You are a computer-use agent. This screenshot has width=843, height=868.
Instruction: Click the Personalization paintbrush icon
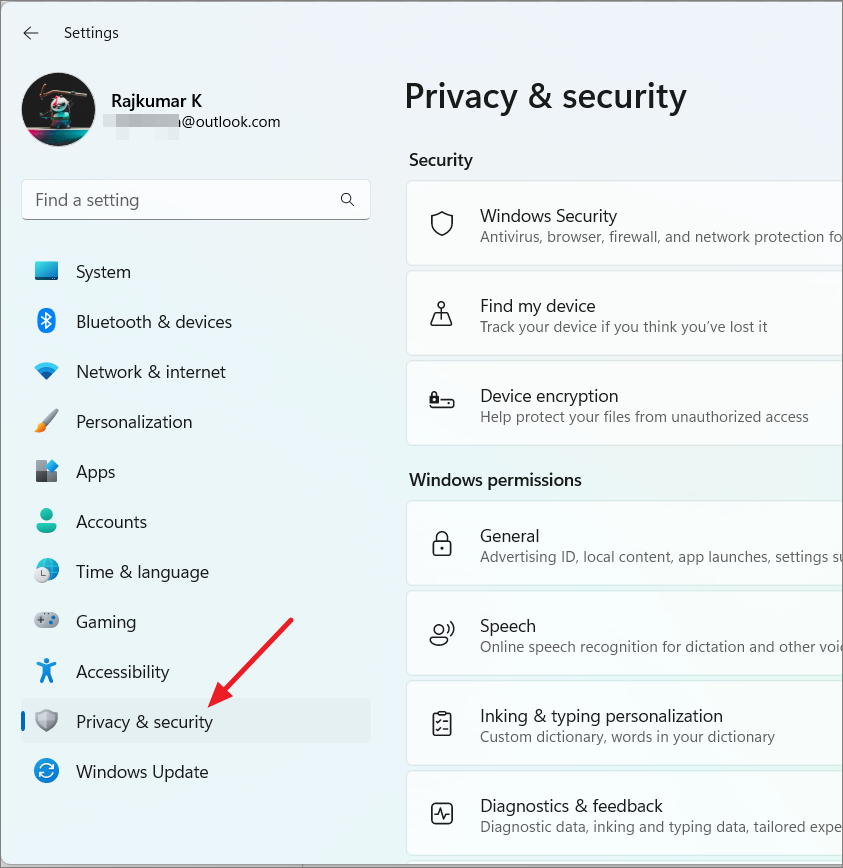click(46, 421)
